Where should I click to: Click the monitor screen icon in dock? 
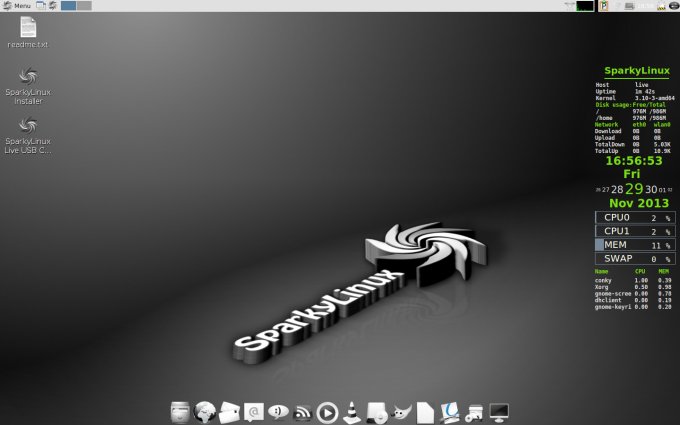click(499, 412)
